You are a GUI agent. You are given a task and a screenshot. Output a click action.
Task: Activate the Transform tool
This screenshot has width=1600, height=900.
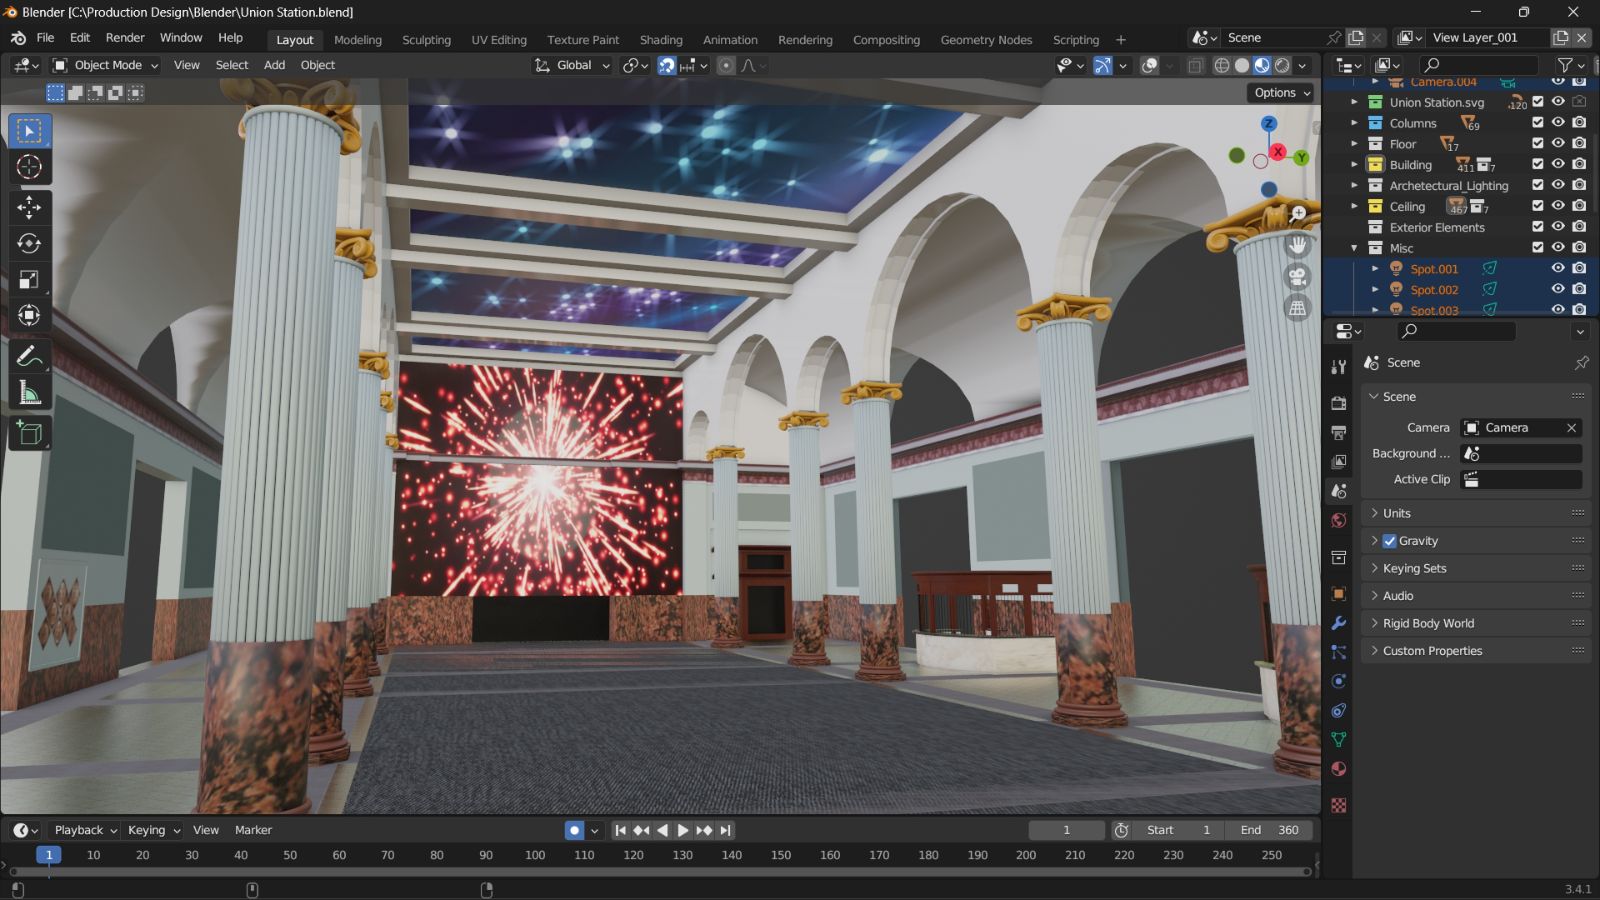point(29,315)
